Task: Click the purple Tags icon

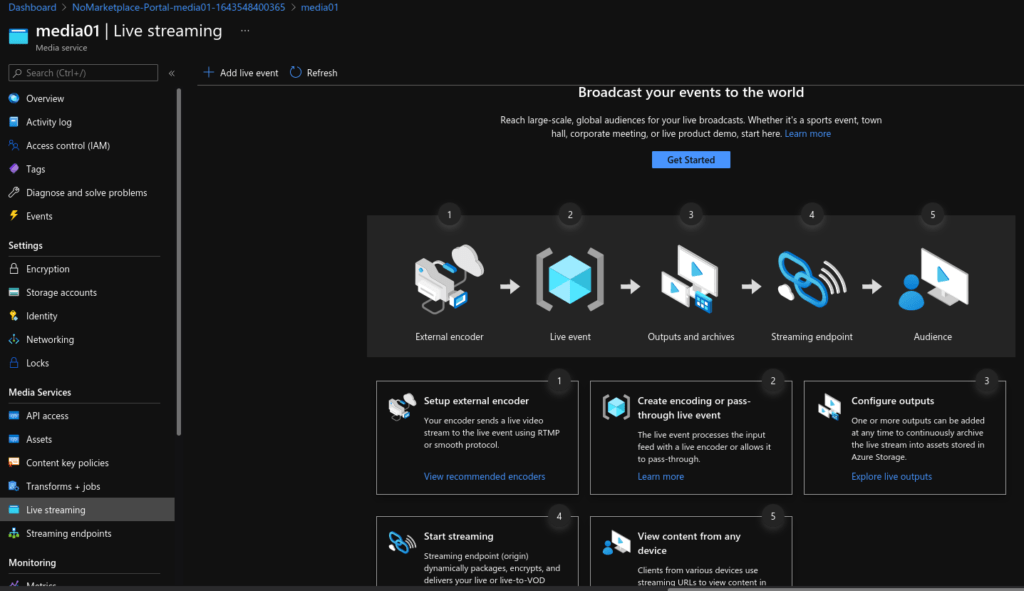Action: (x=14, y=169)
